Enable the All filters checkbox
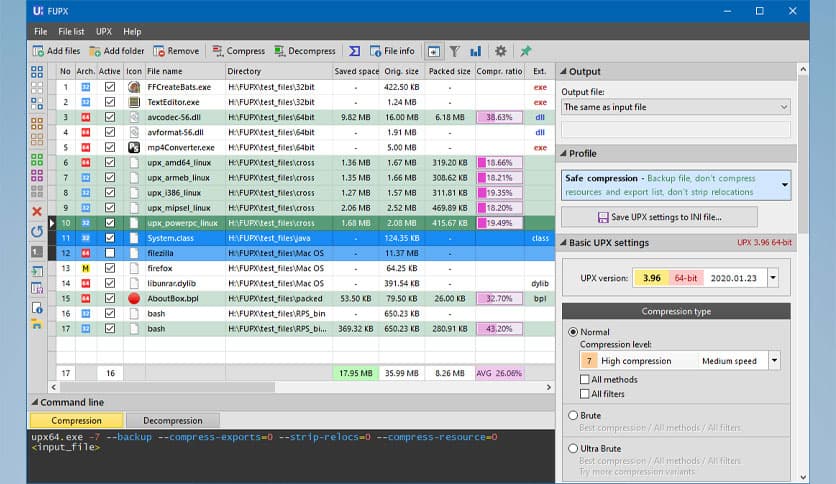This screenshot has width=836, height=484. pyautogui.click(x=585, y=394)
